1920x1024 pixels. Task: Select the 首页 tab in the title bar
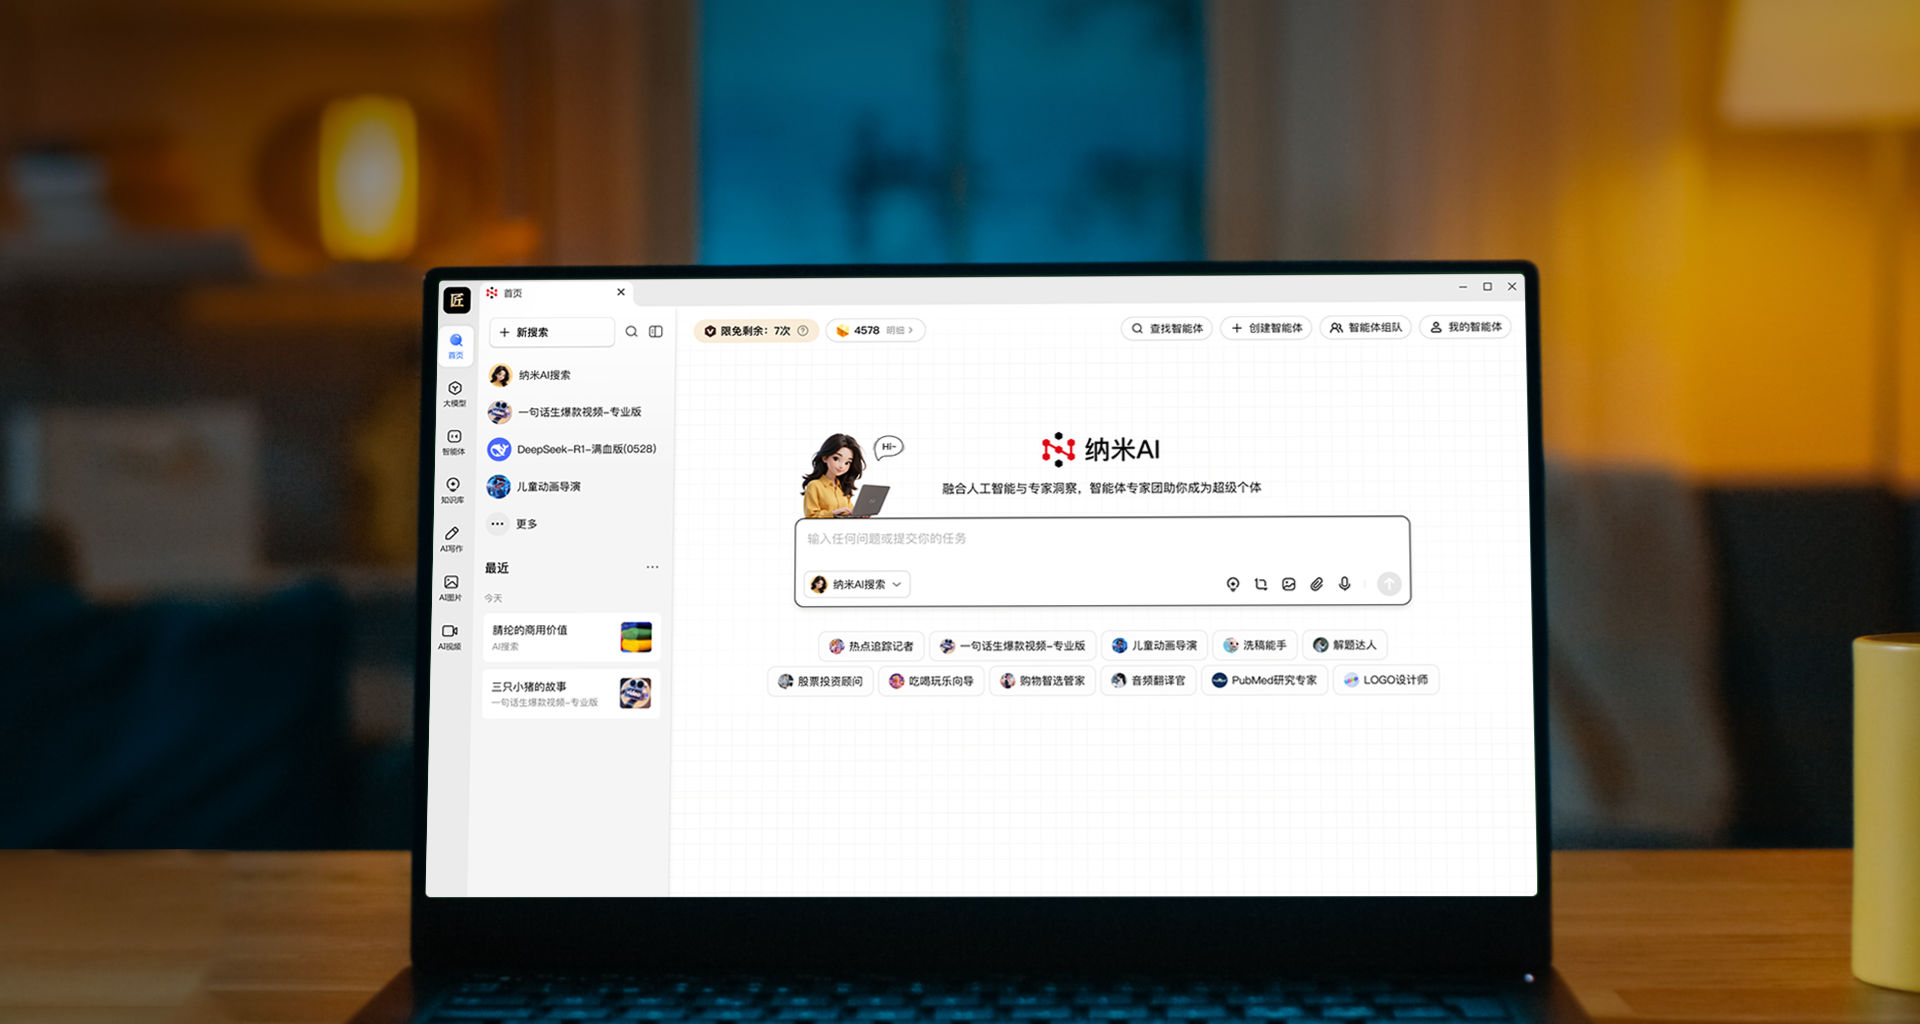[x=557, y=293]
